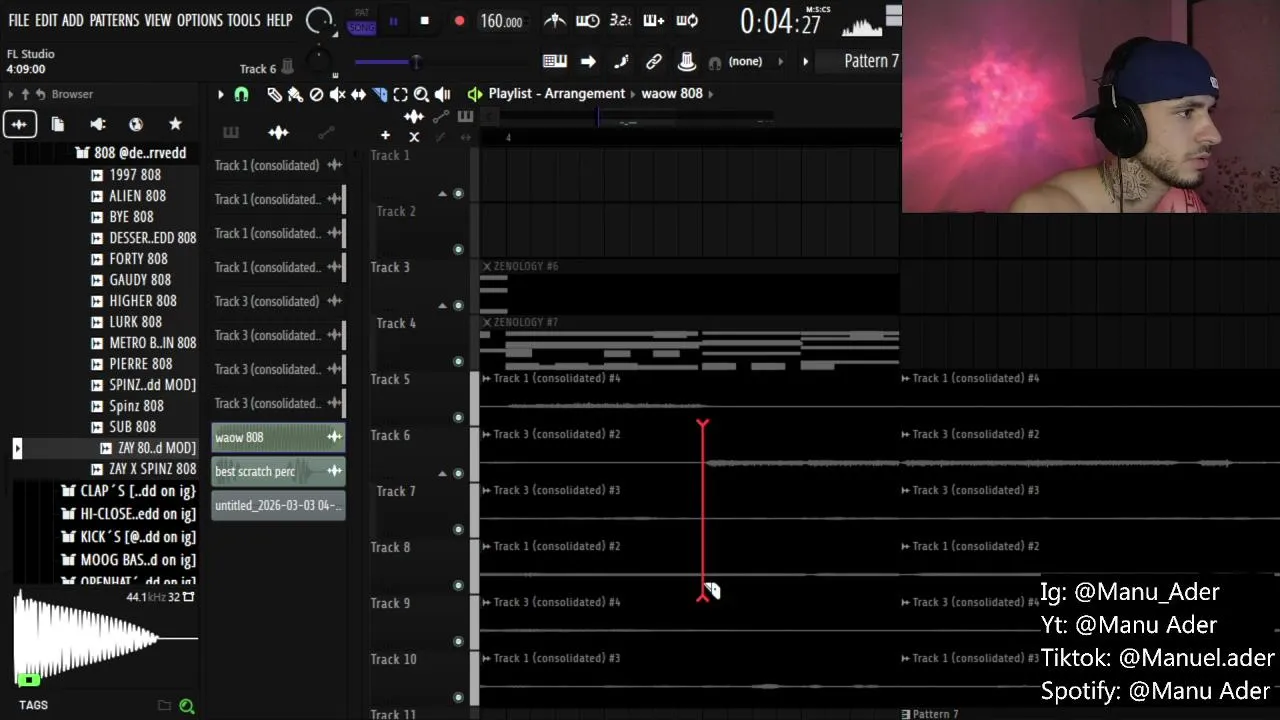Click the plus icon above track list
This screenshot has height=720, width=1280.
click(x=385, y=135)
